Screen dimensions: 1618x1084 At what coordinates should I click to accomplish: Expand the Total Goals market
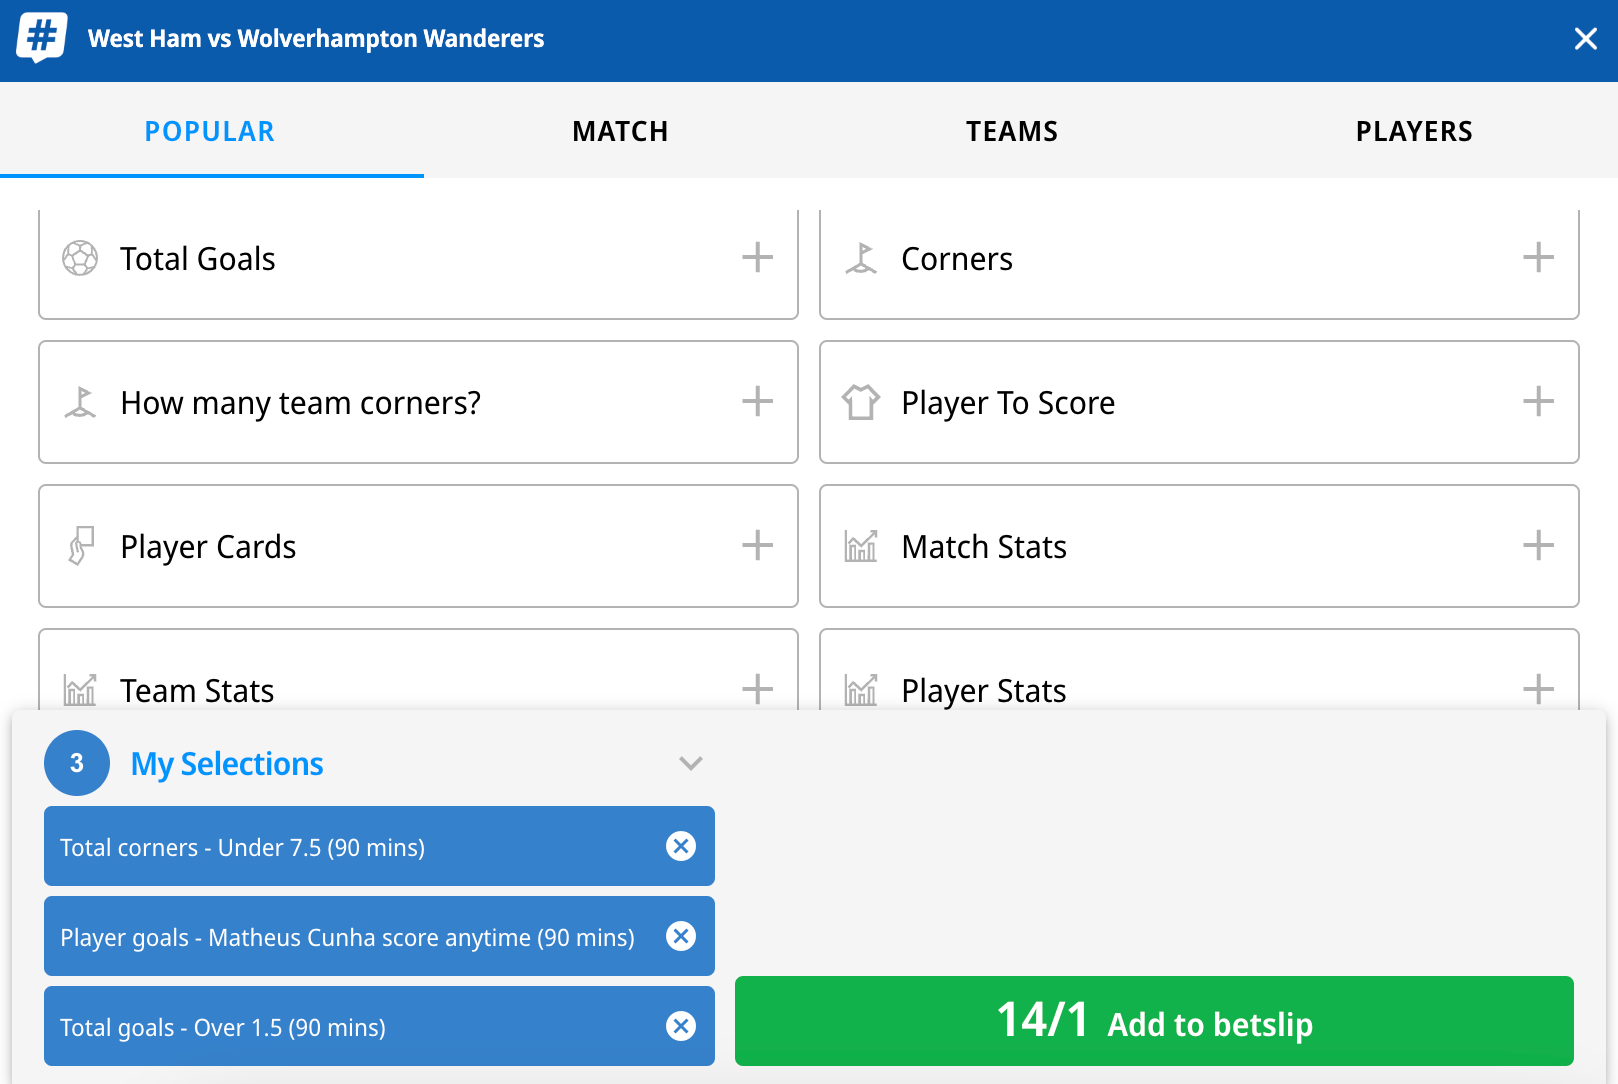[x=757, y=257]
